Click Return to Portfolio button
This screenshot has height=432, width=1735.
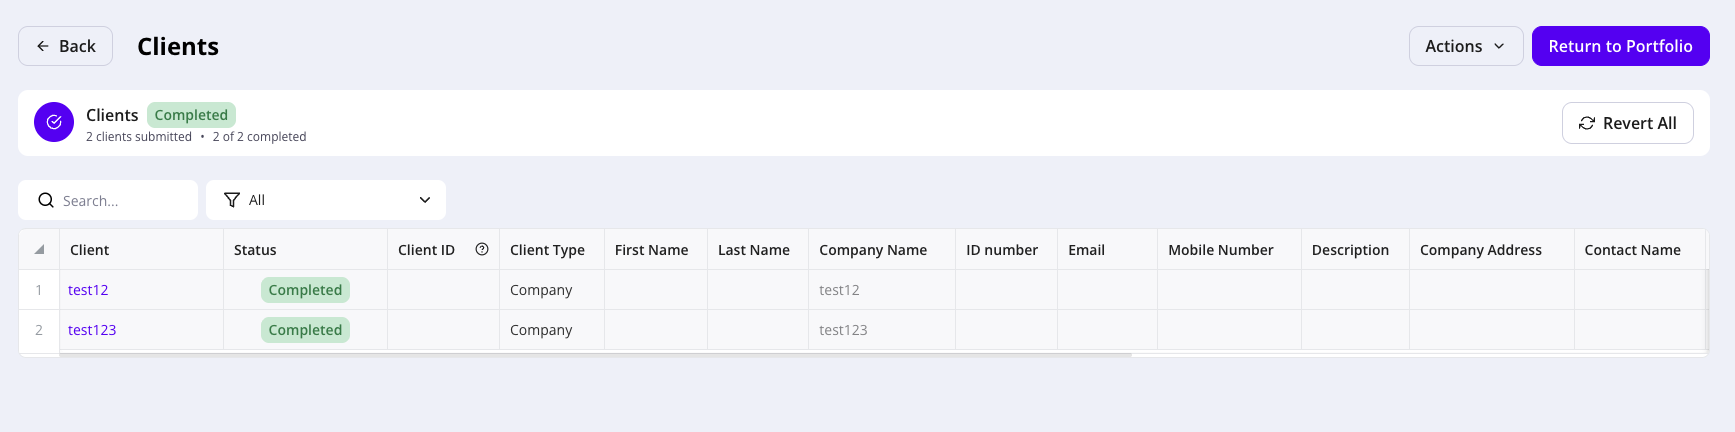click(1620, 46)
